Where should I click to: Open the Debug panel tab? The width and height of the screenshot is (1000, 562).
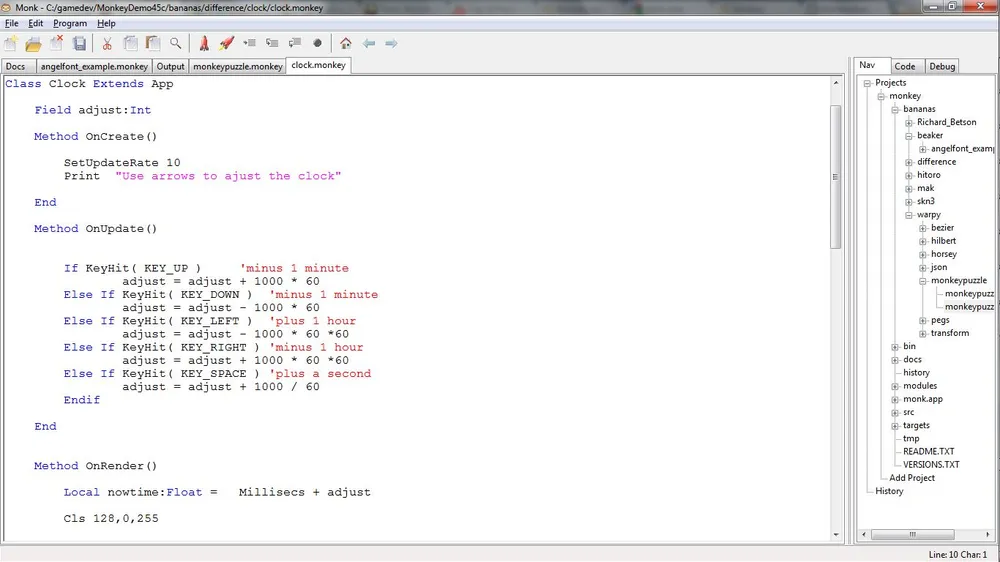point(942,67)
